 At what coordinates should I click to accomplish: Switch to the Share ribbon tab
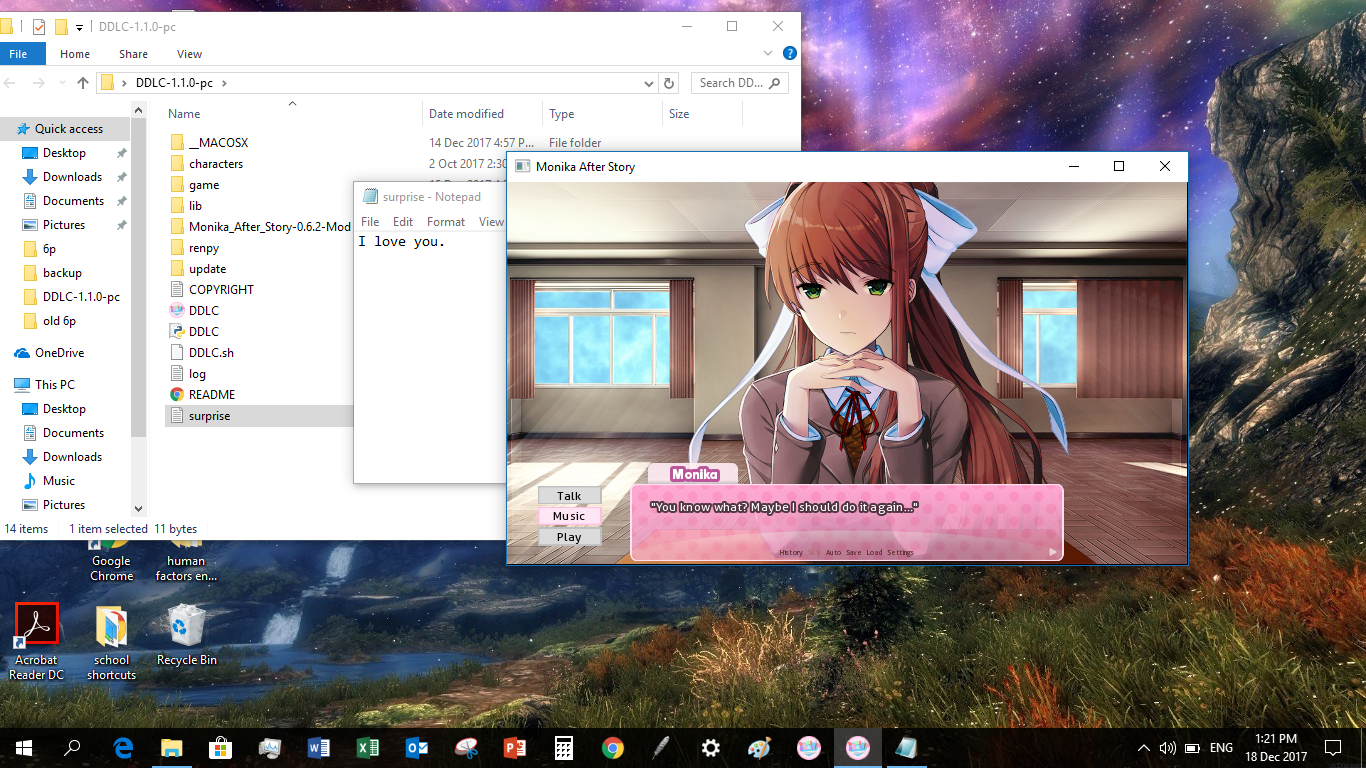tap(133, 54)
